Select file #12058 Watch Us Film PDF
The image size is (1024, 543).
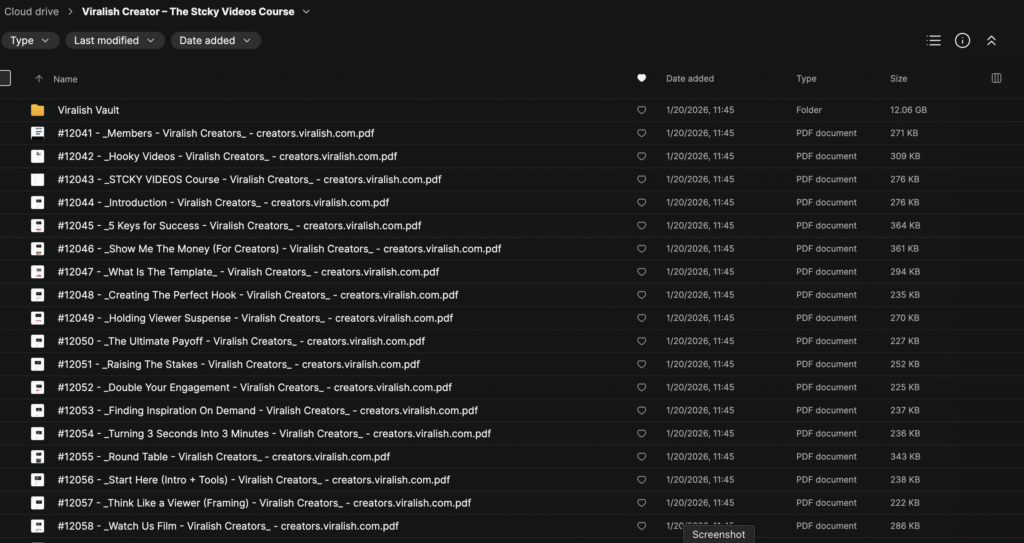pyautogui.click(x=228, y=526)
